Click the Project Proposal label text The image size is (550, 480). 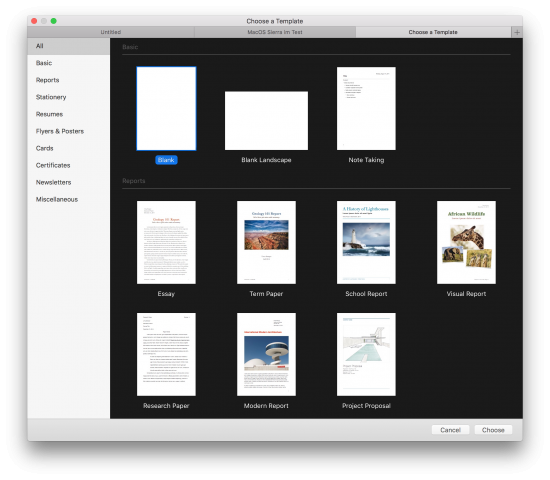click(366, 406)
